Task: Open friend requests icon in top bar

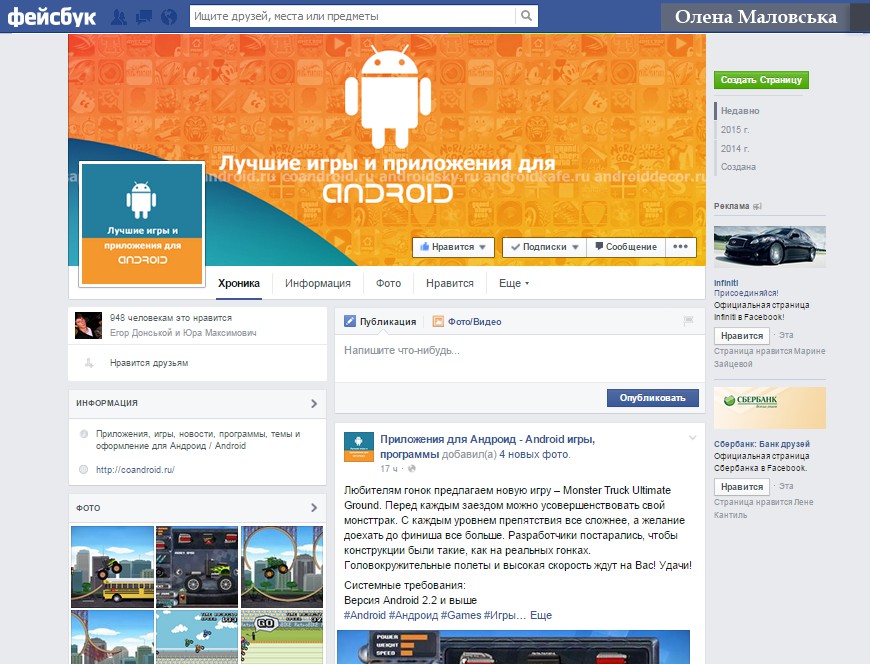Action: pyautogui.click(x=119, y=17)
